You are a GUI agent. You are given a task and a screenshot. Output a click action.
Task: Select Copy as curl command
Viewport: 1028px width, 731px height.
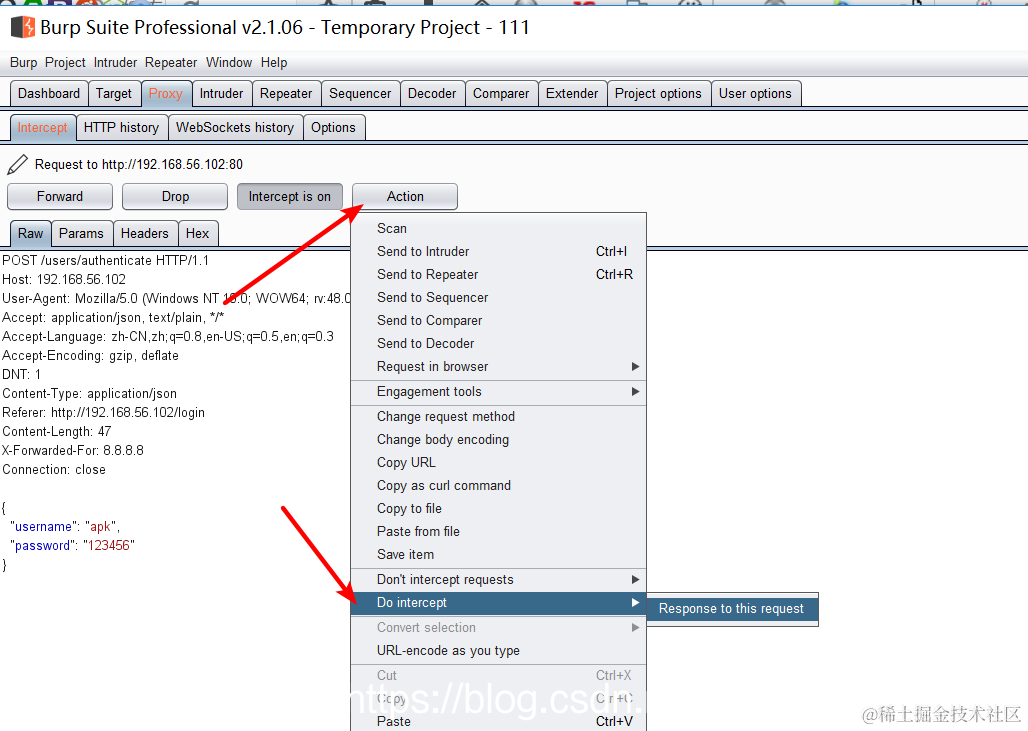498,486
